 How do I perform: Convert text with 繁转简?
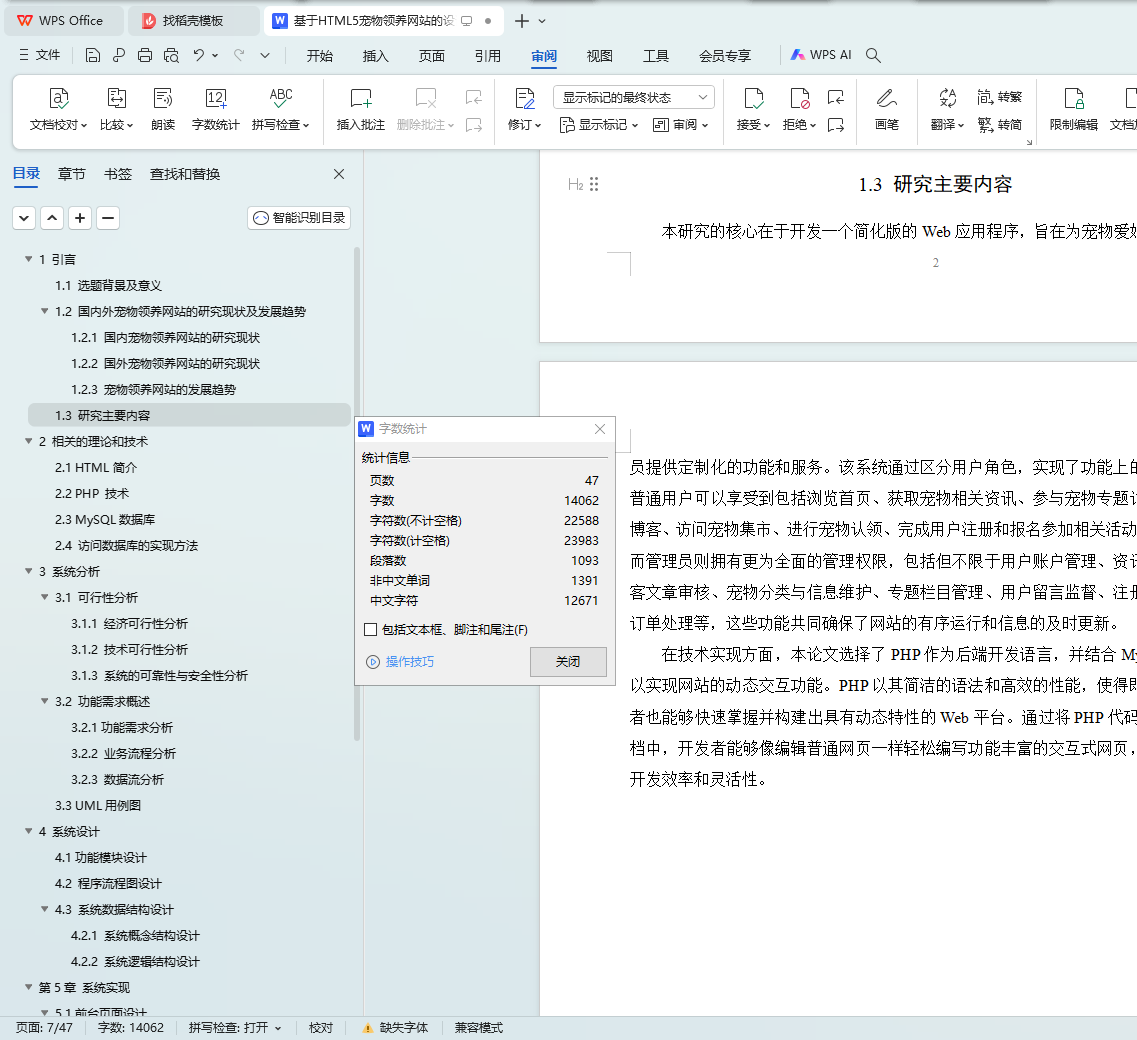tap(999, 125)
